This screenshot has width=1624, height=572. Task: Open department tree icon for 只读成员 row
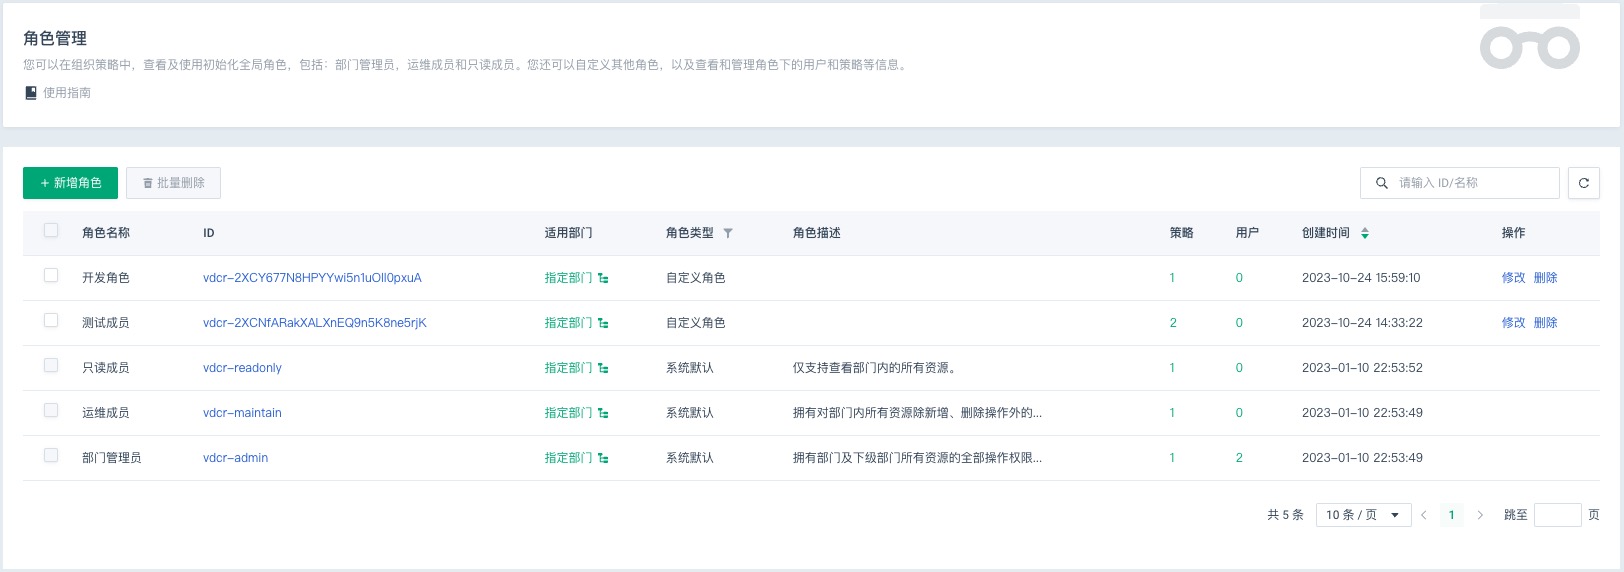coord(603,368)
